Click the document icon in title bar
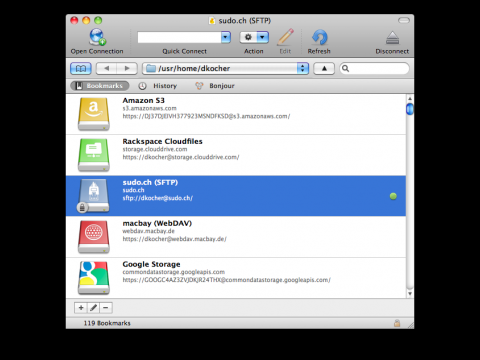This screenshot has width=480, height=360. pyautogui.click(x=212, y=21)
